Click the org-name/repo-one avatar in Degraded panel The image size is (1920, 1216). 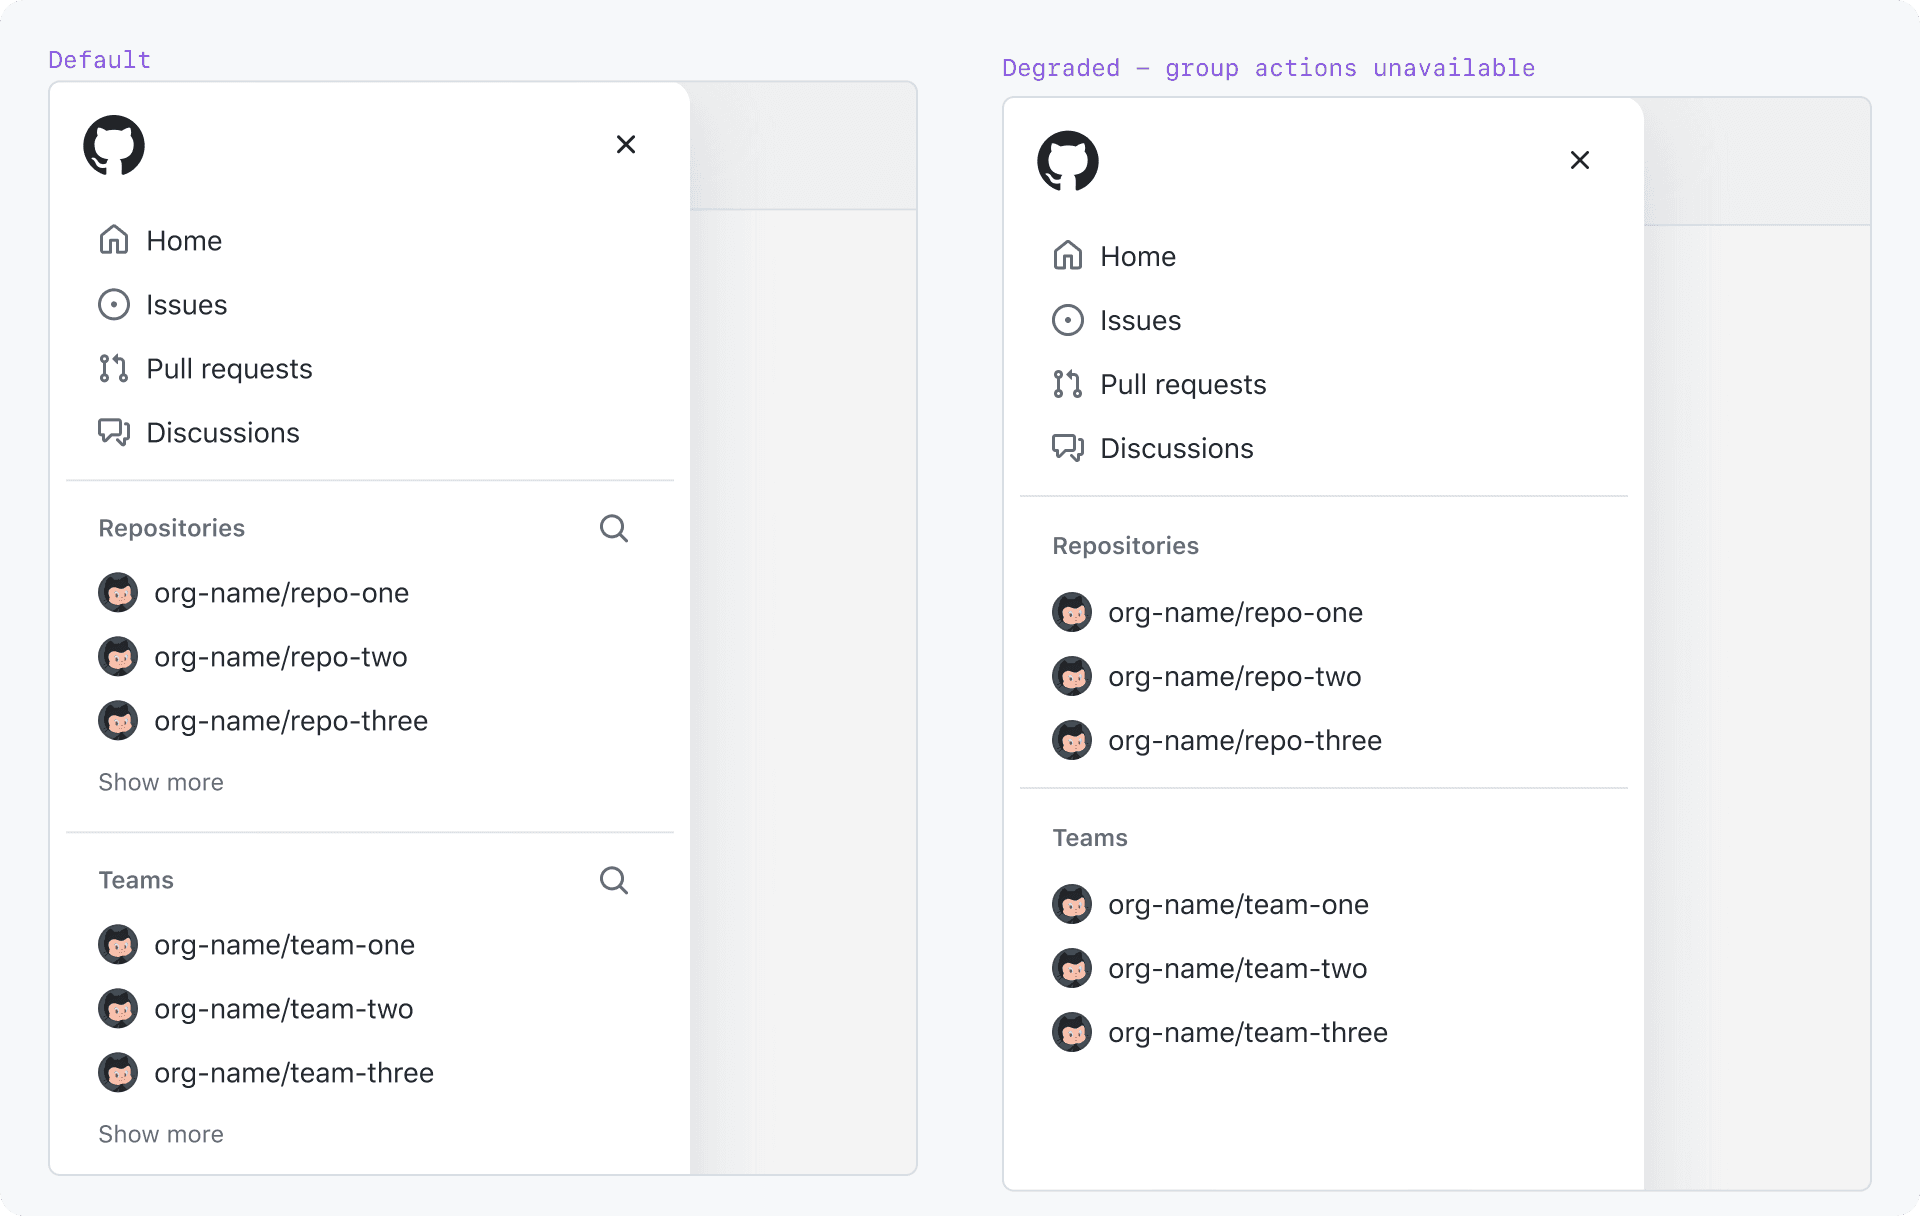1071,612
